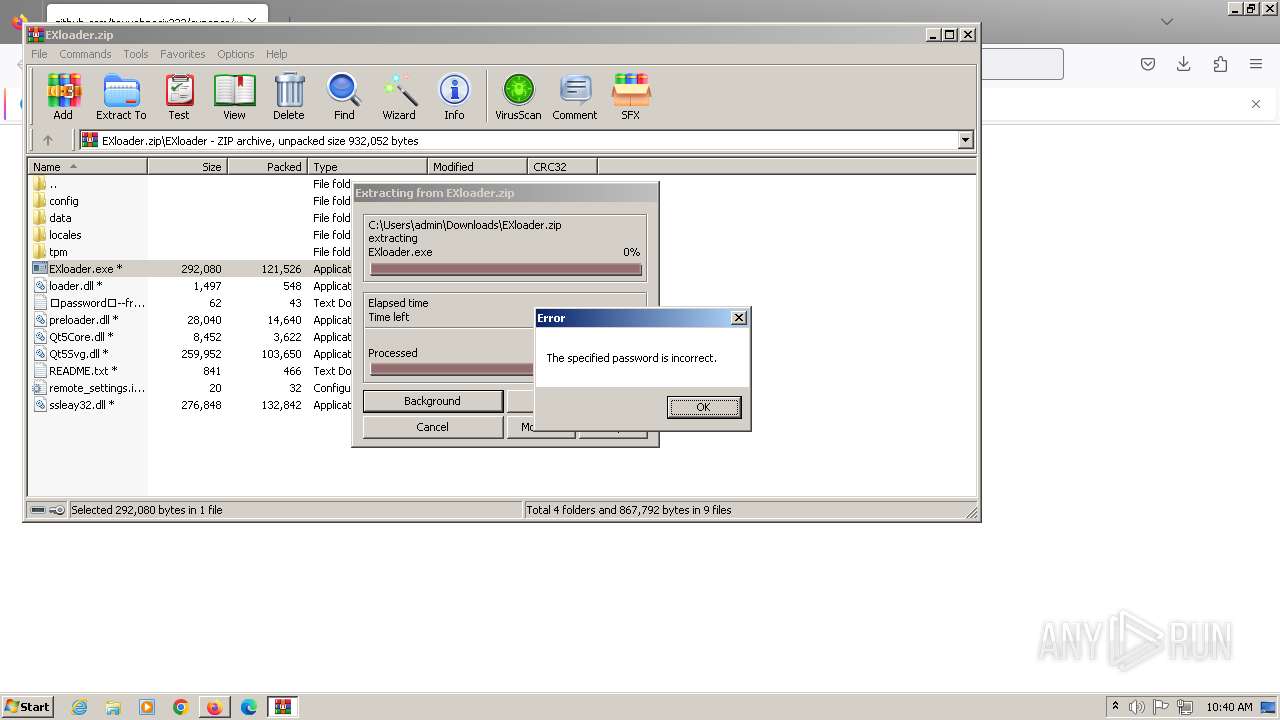The width and height of the screenshot is (1280, 720).
Task: Click the Extract To toolbar icon
Action: (x=121, y=97)
